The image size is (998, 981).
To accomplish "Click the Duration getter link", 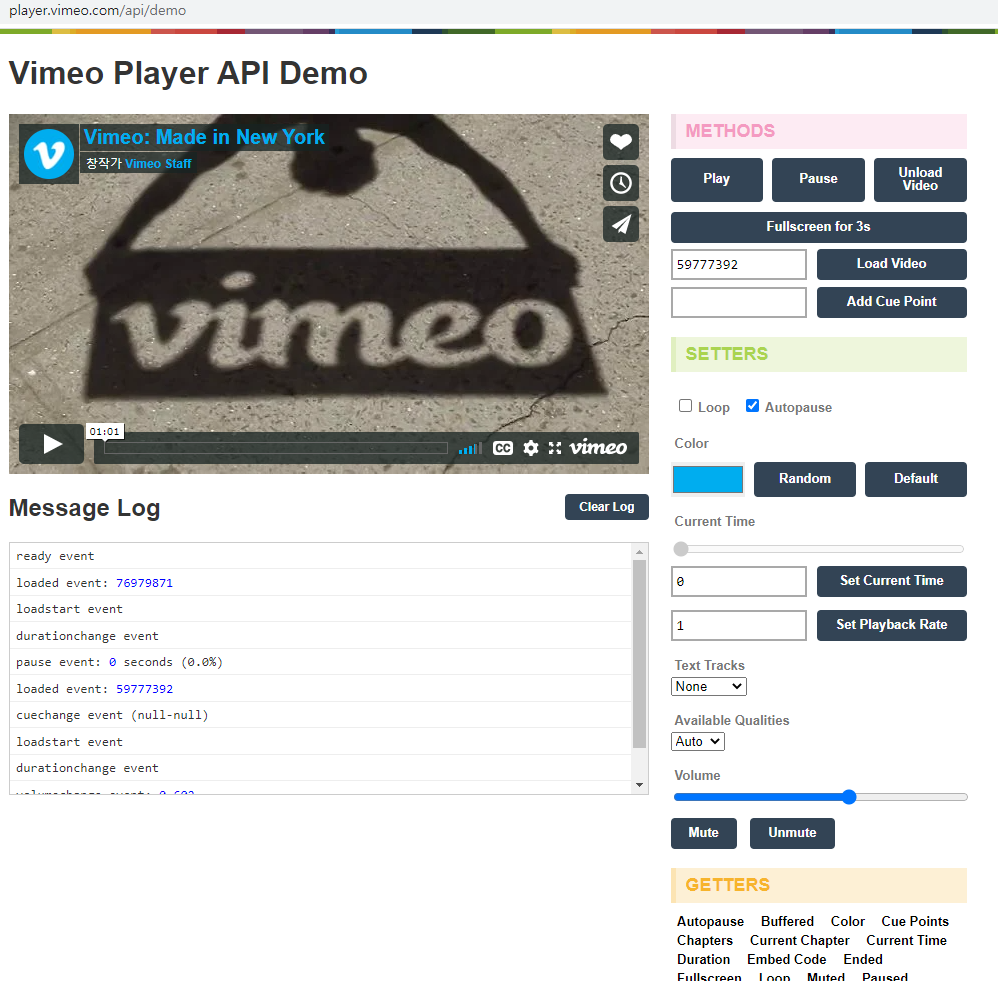I will [x=703, y=960].
